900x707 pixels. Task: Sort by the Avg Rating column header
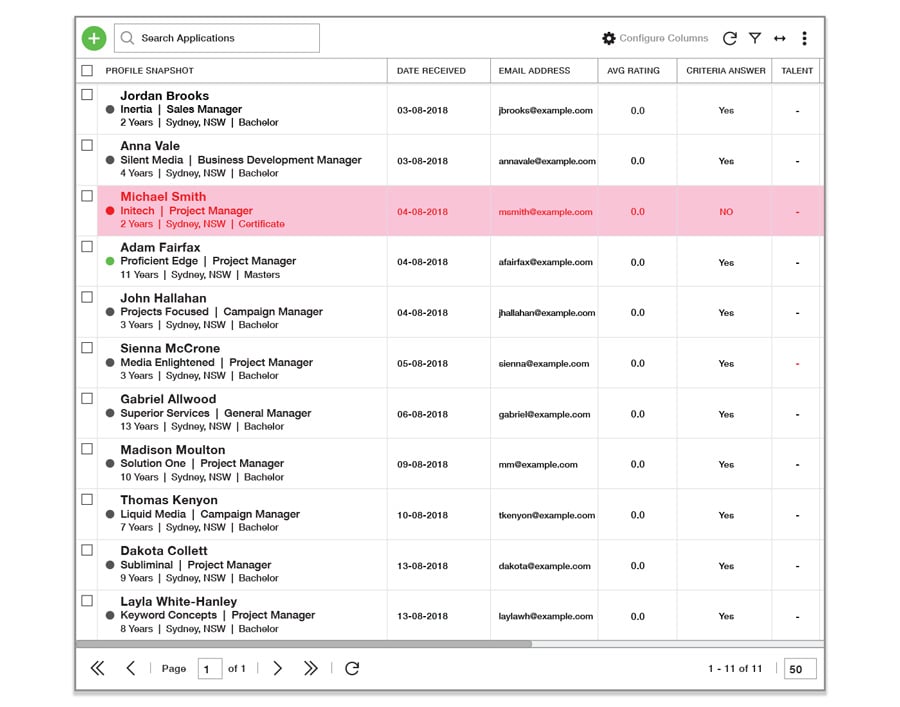point(633,71)
